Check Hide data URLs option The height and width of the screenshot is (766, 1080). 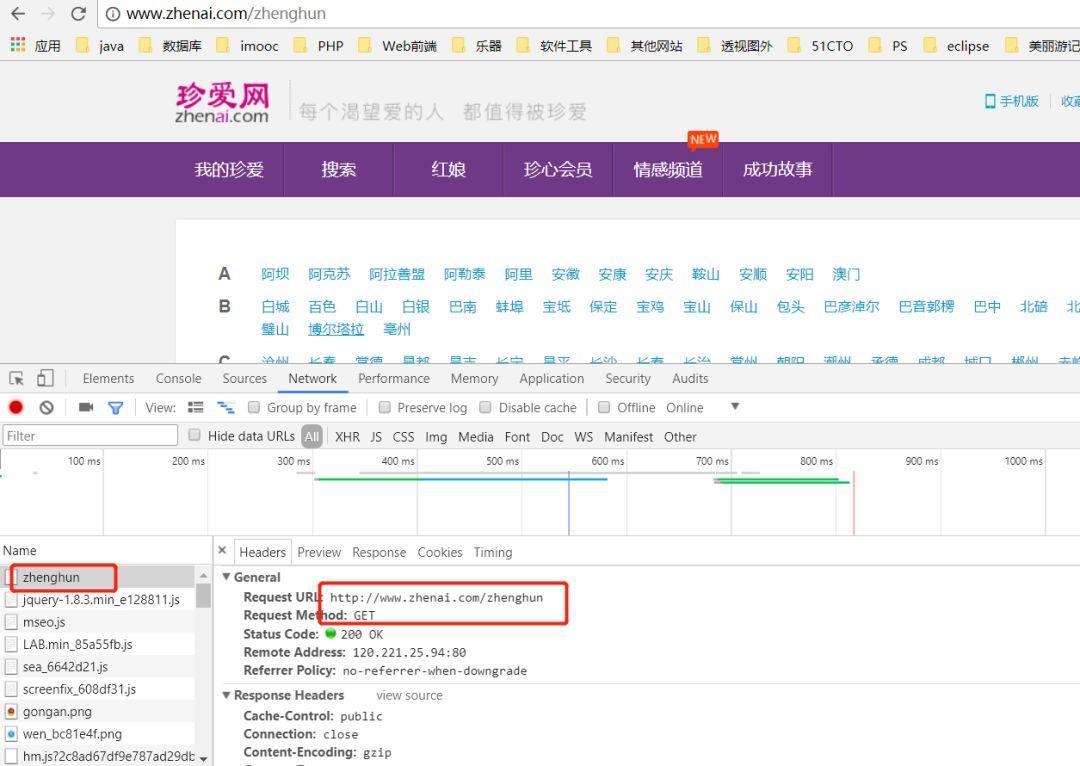[x=194, y=435]
